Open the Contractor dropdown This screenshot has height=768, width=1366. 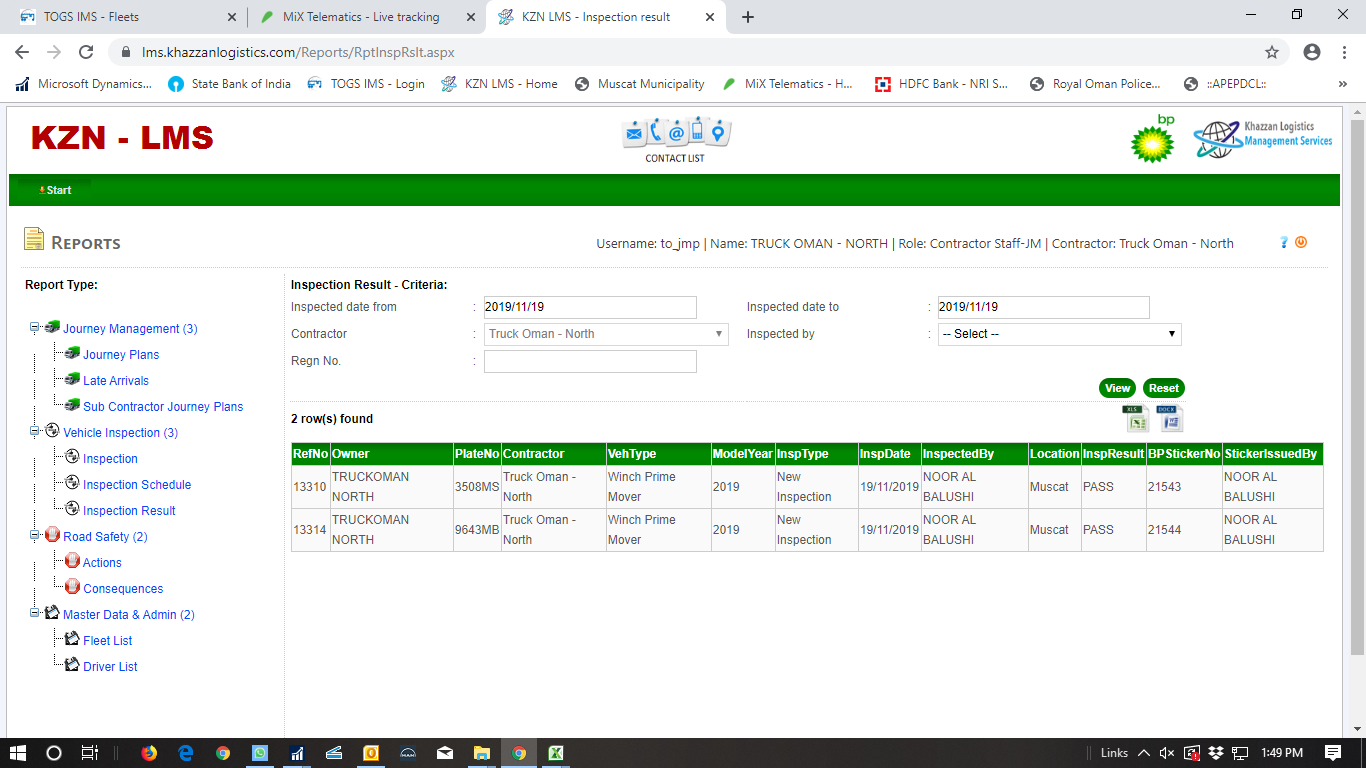[x=606, y=334]
